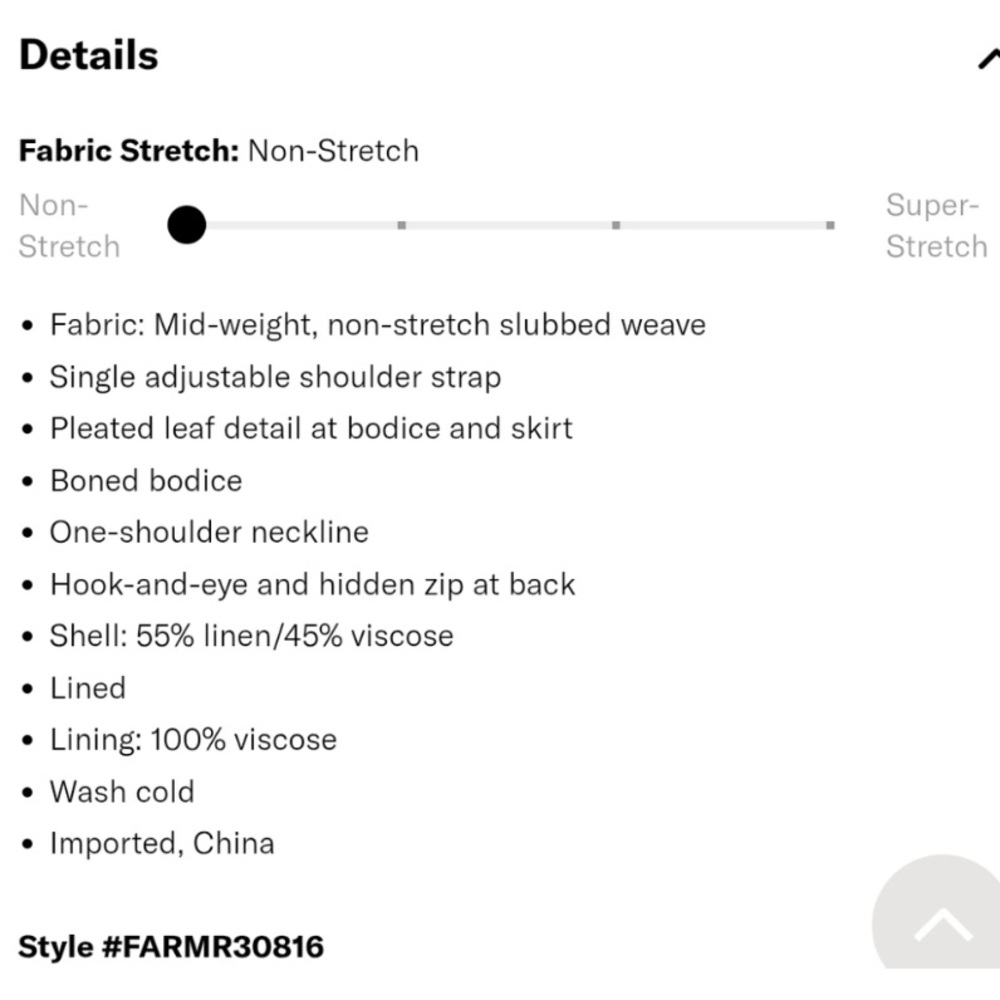The width and height of the screenshot is (1000, 1000).
Task: Click the Fabric Stretch: Non-Stretch text
Action: (x=219, y=151)
